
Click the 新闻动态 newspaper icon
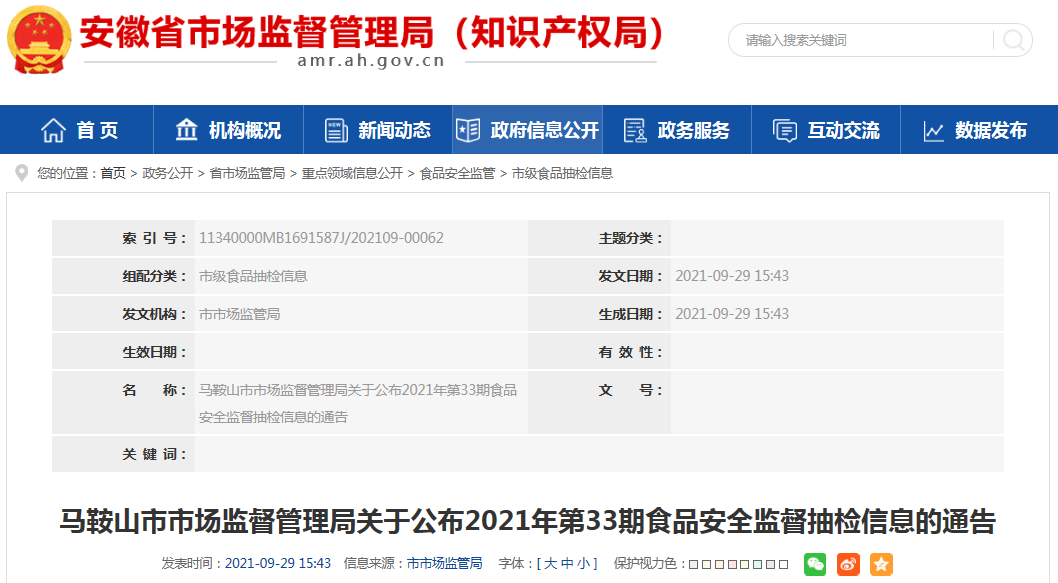pyautogui.click(x=336, y=130)
